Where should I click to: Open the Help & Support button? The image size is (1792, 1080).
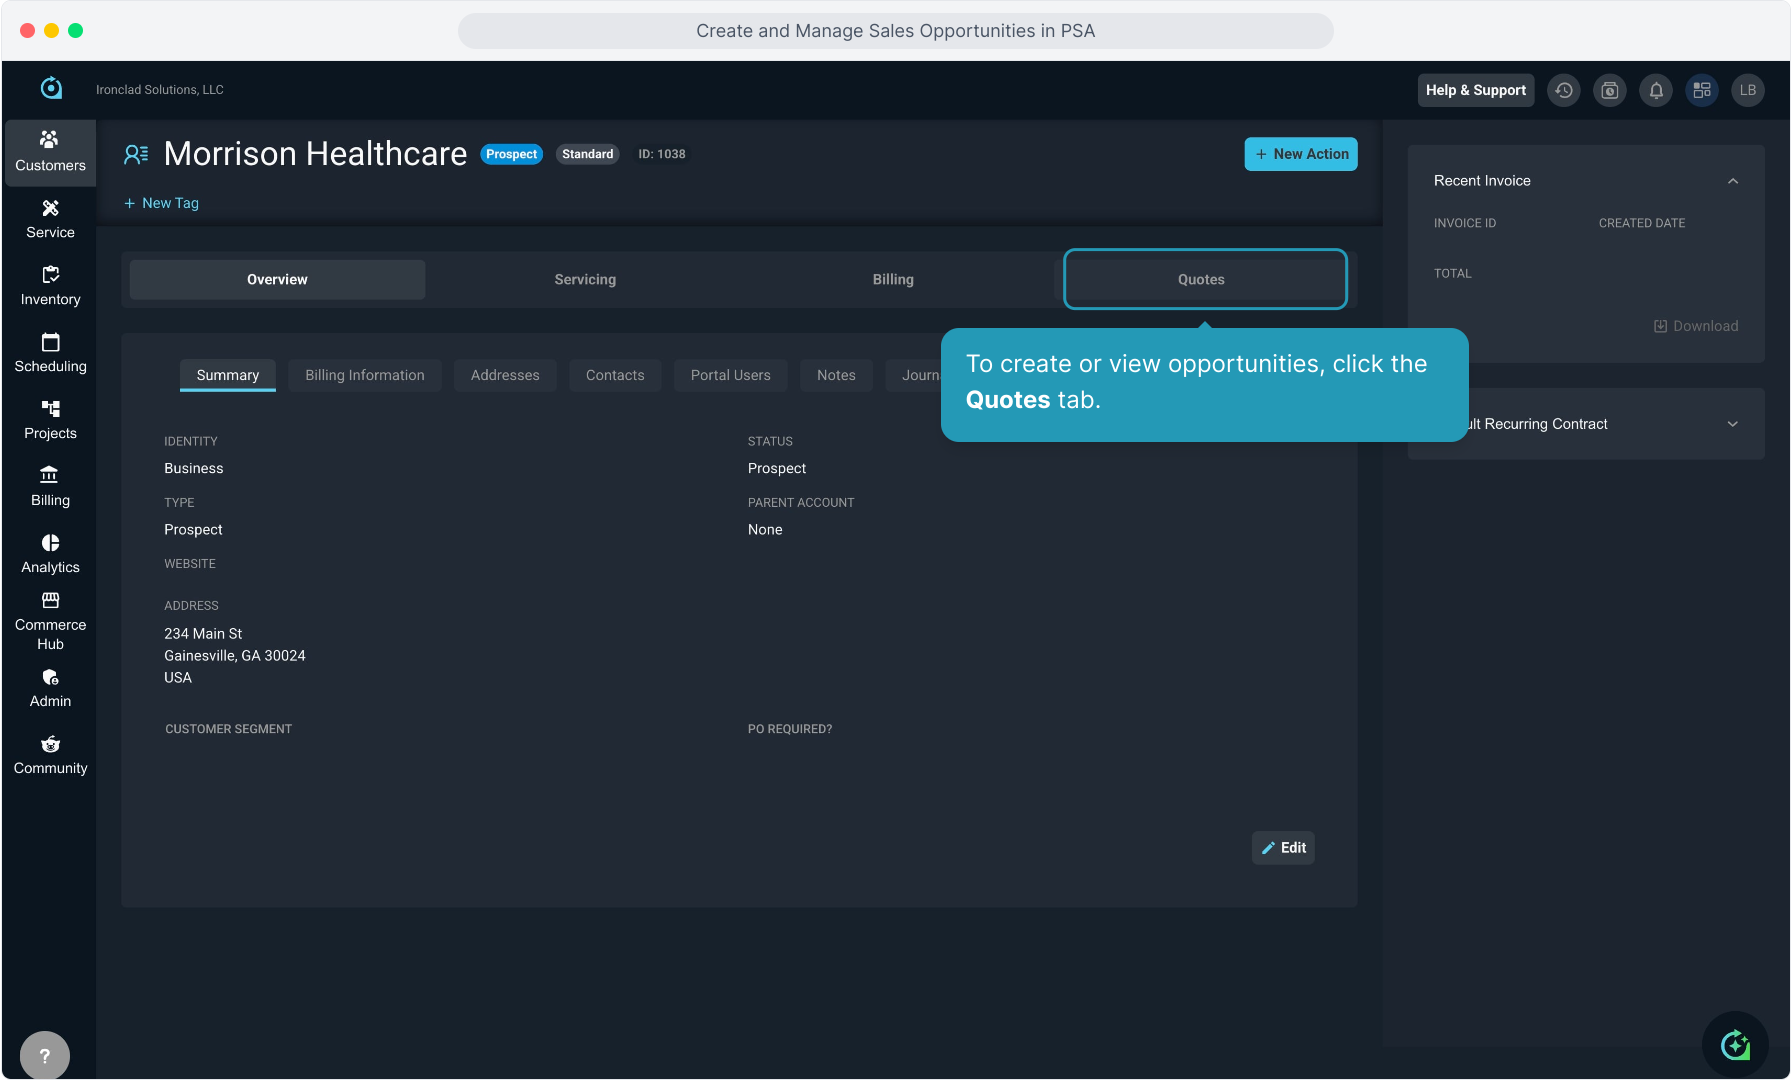(1475, 90)
